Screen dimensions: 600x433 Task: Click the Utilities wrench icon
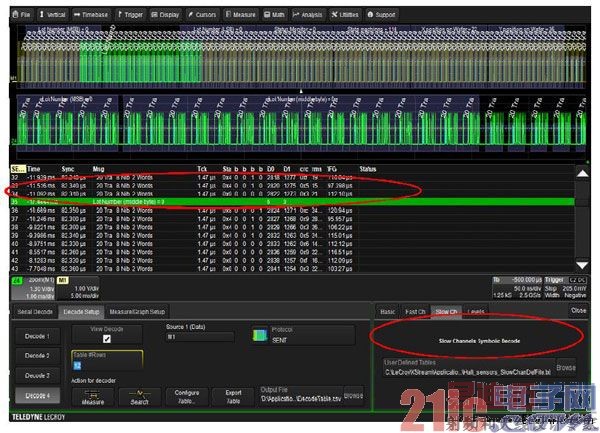334,15
